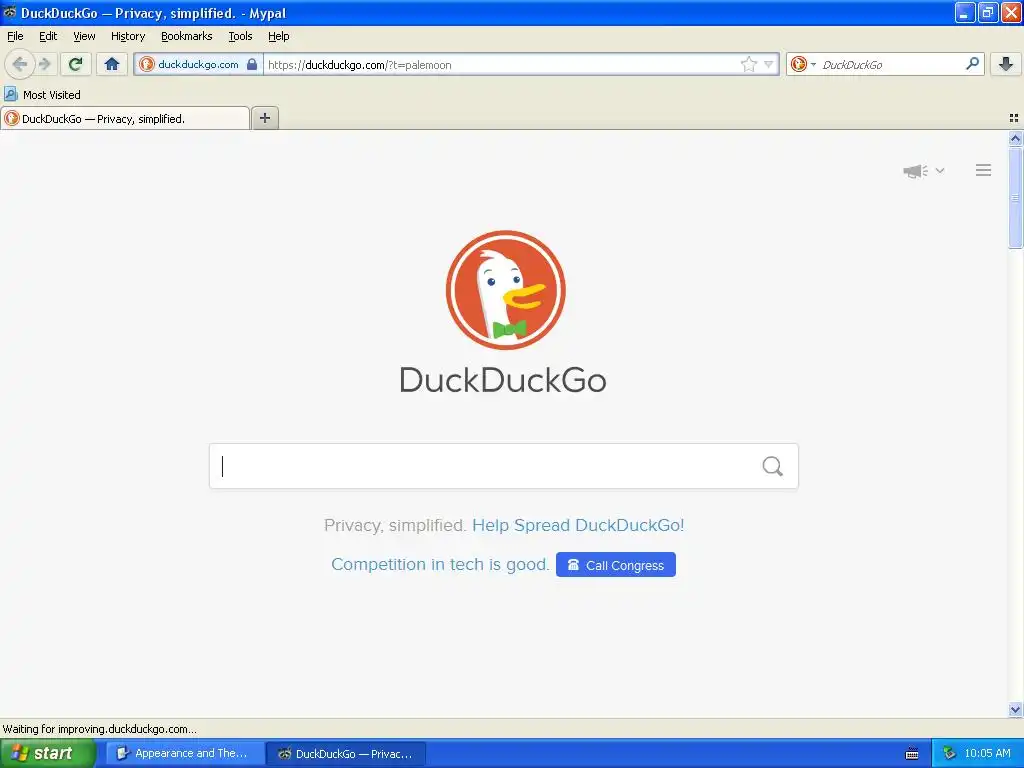Restore down the Mypal browser window
The image size is (1024, 768).
pos(987,12)
